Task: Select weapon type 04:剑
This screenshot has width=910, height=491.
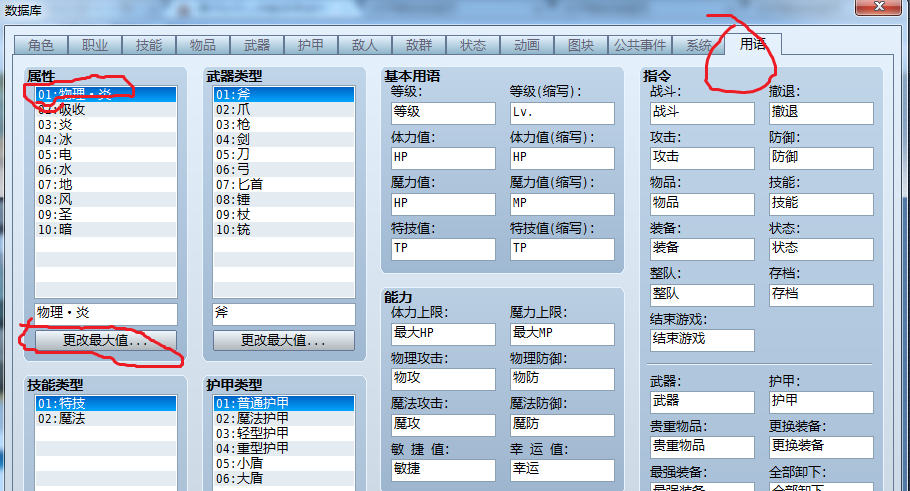Action: (x=284, y=139)
